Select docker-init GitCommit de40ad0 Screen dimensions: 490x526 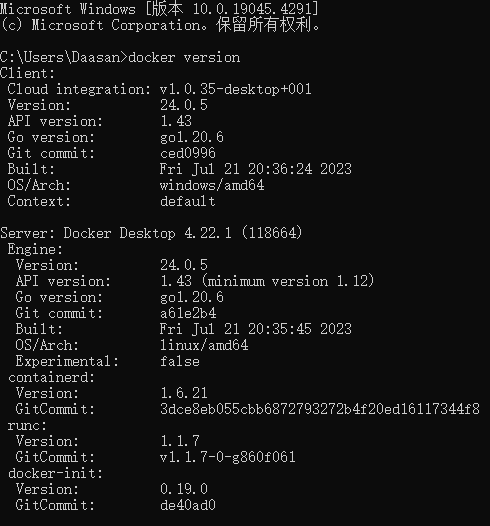pos(188,505)
